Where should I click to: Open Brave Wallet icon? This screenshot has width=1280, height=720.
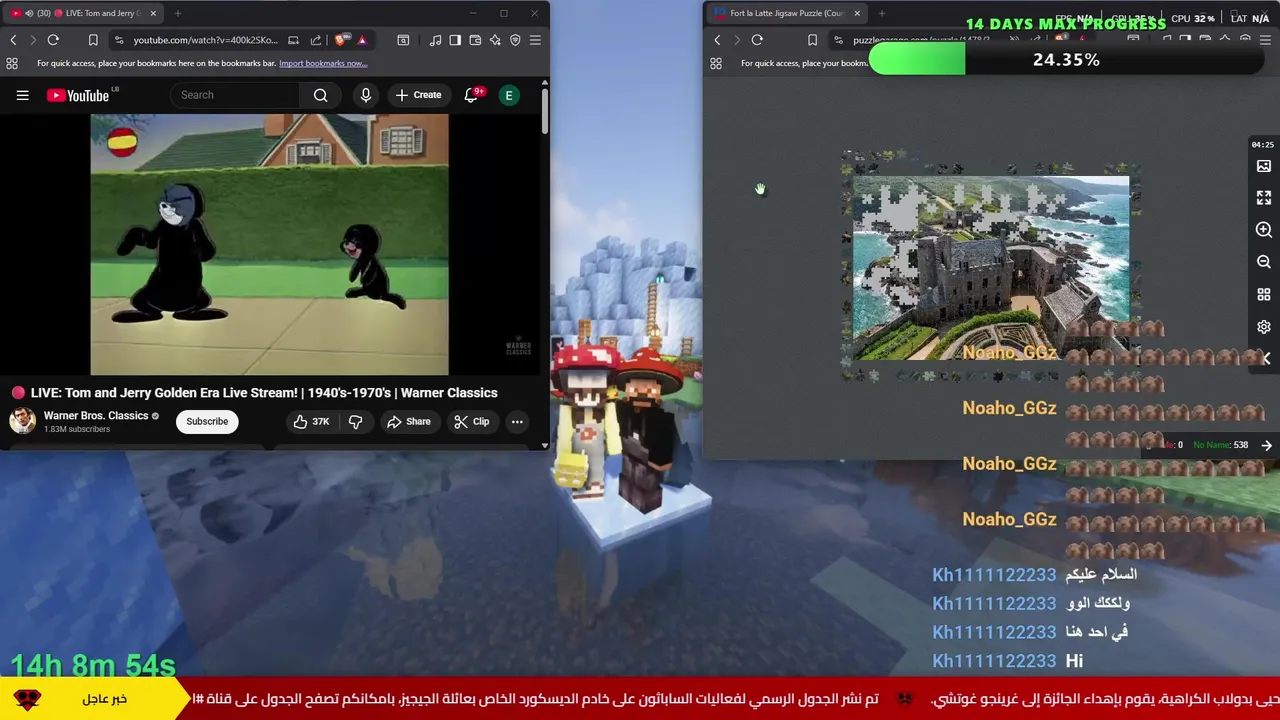(475, 40)
